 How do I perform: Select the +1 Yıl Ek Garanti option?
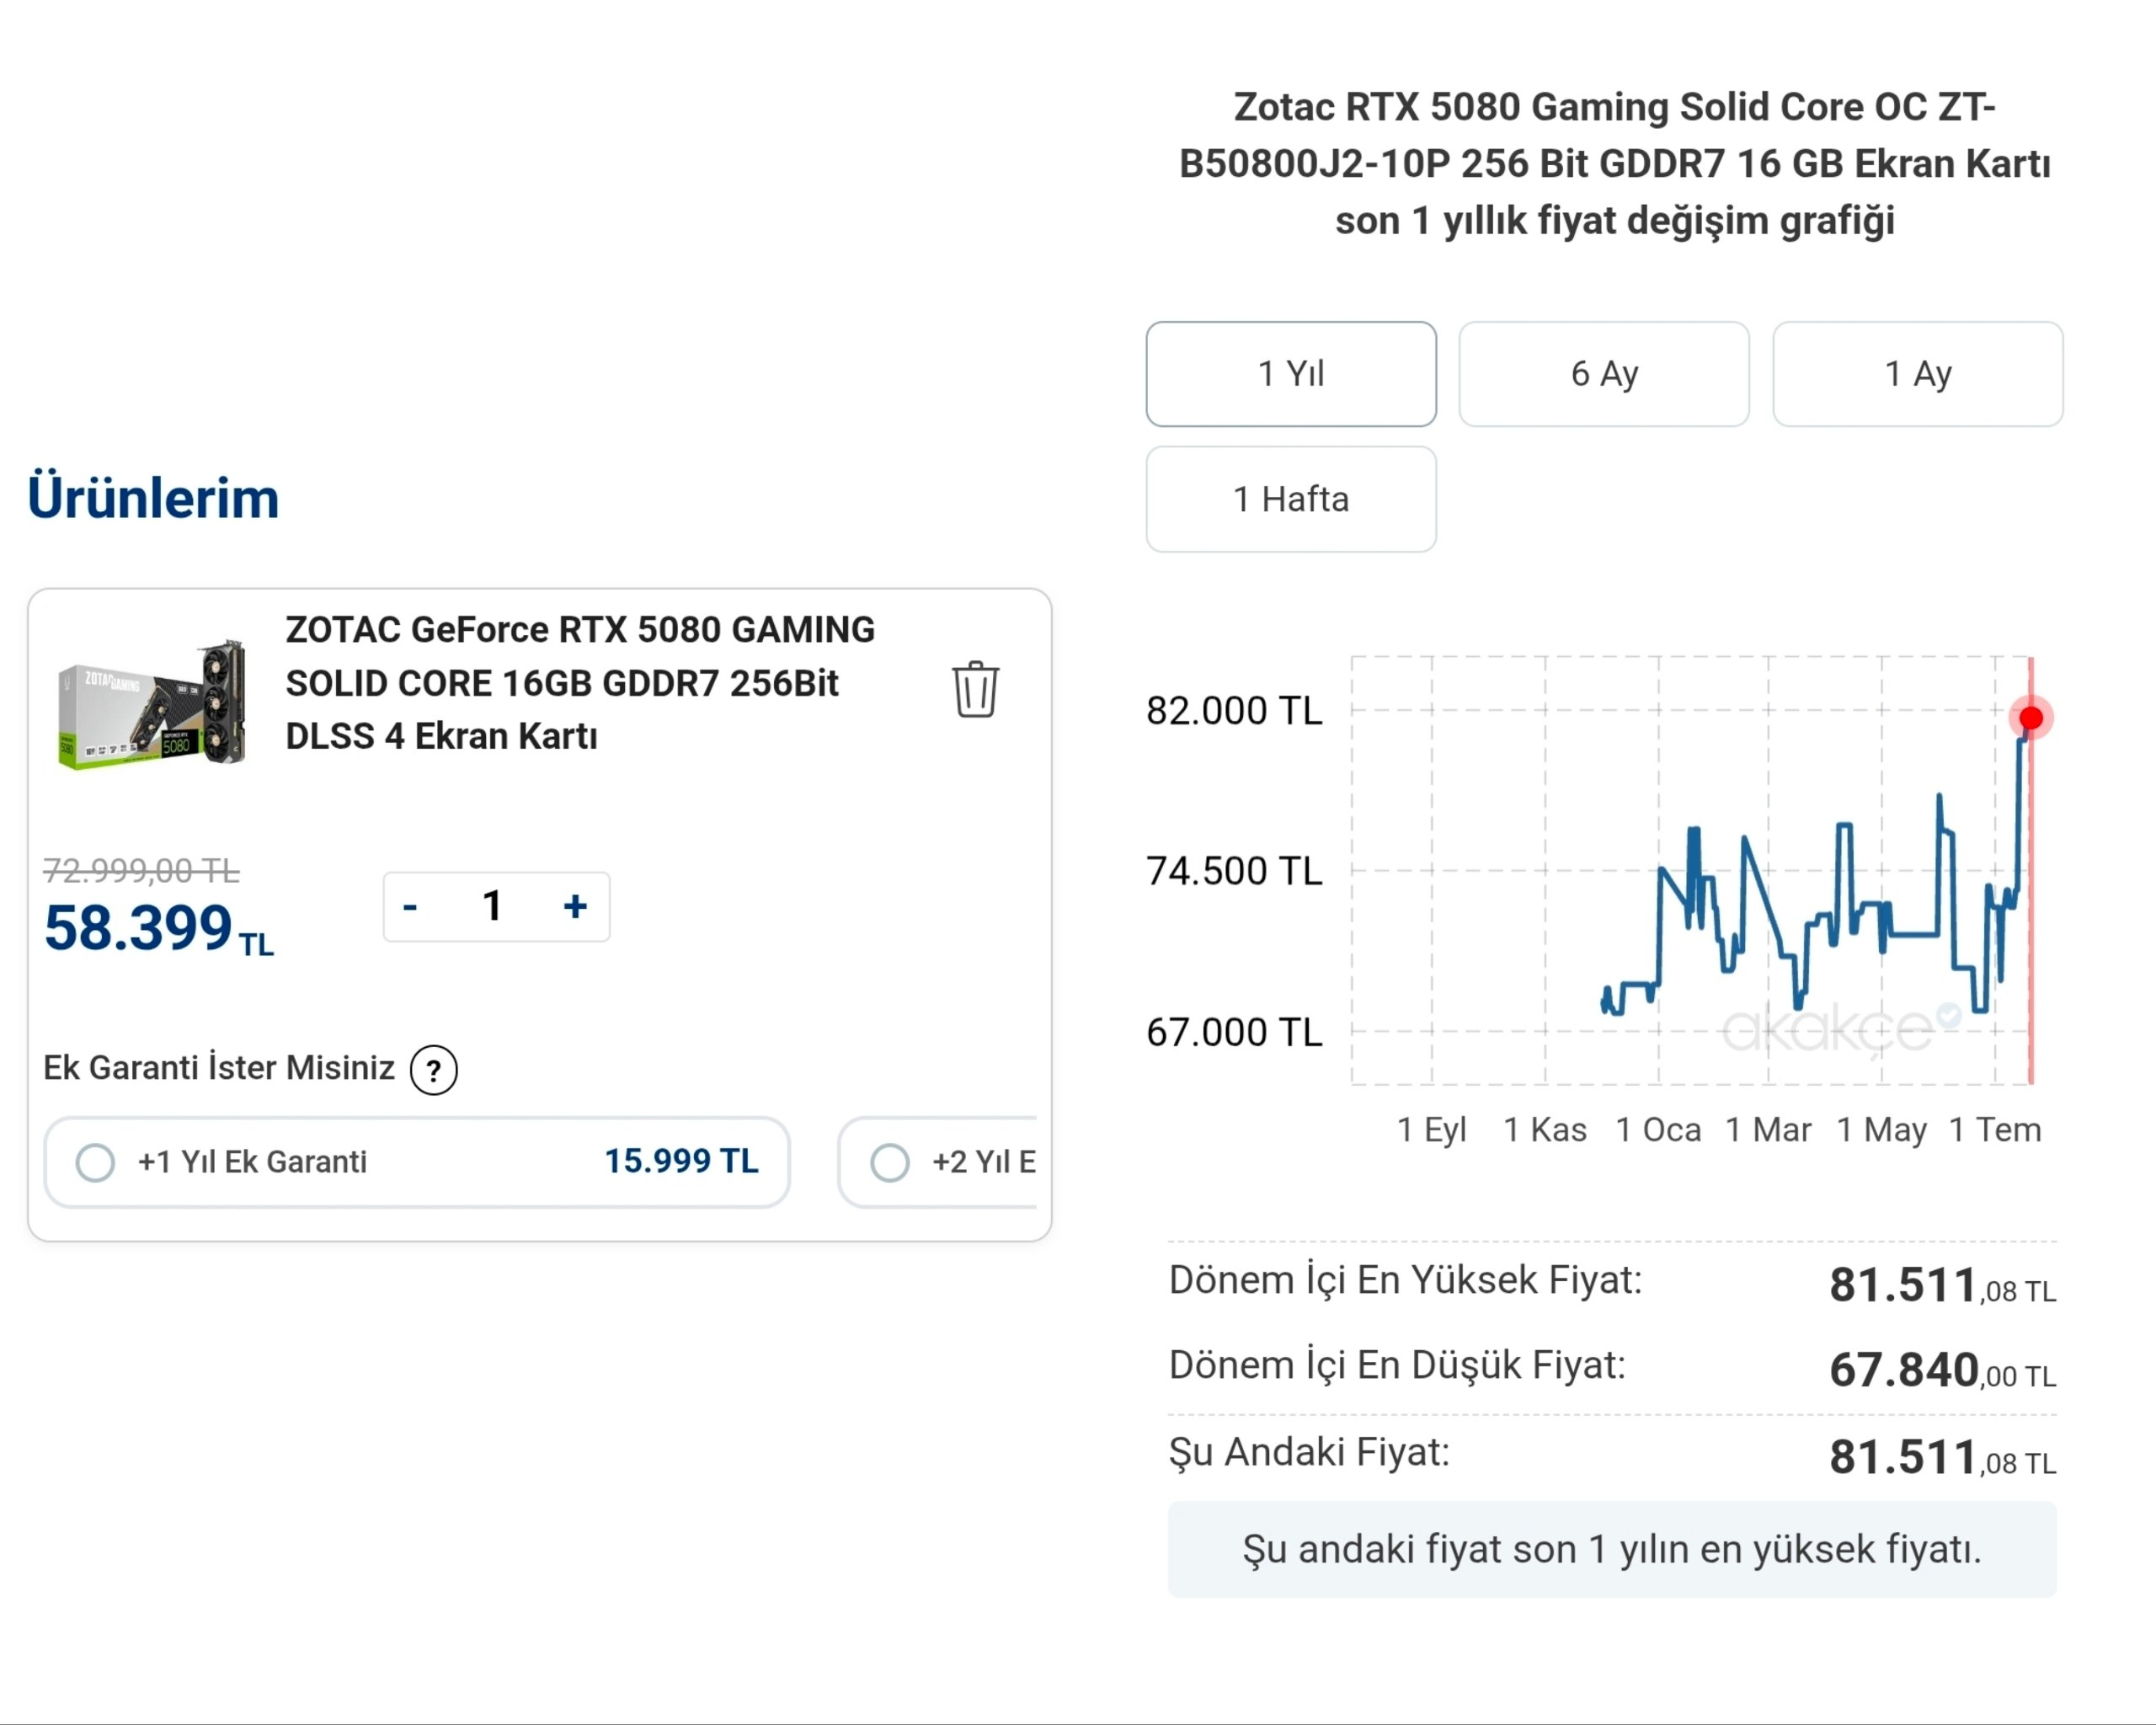coord(417,1162)
